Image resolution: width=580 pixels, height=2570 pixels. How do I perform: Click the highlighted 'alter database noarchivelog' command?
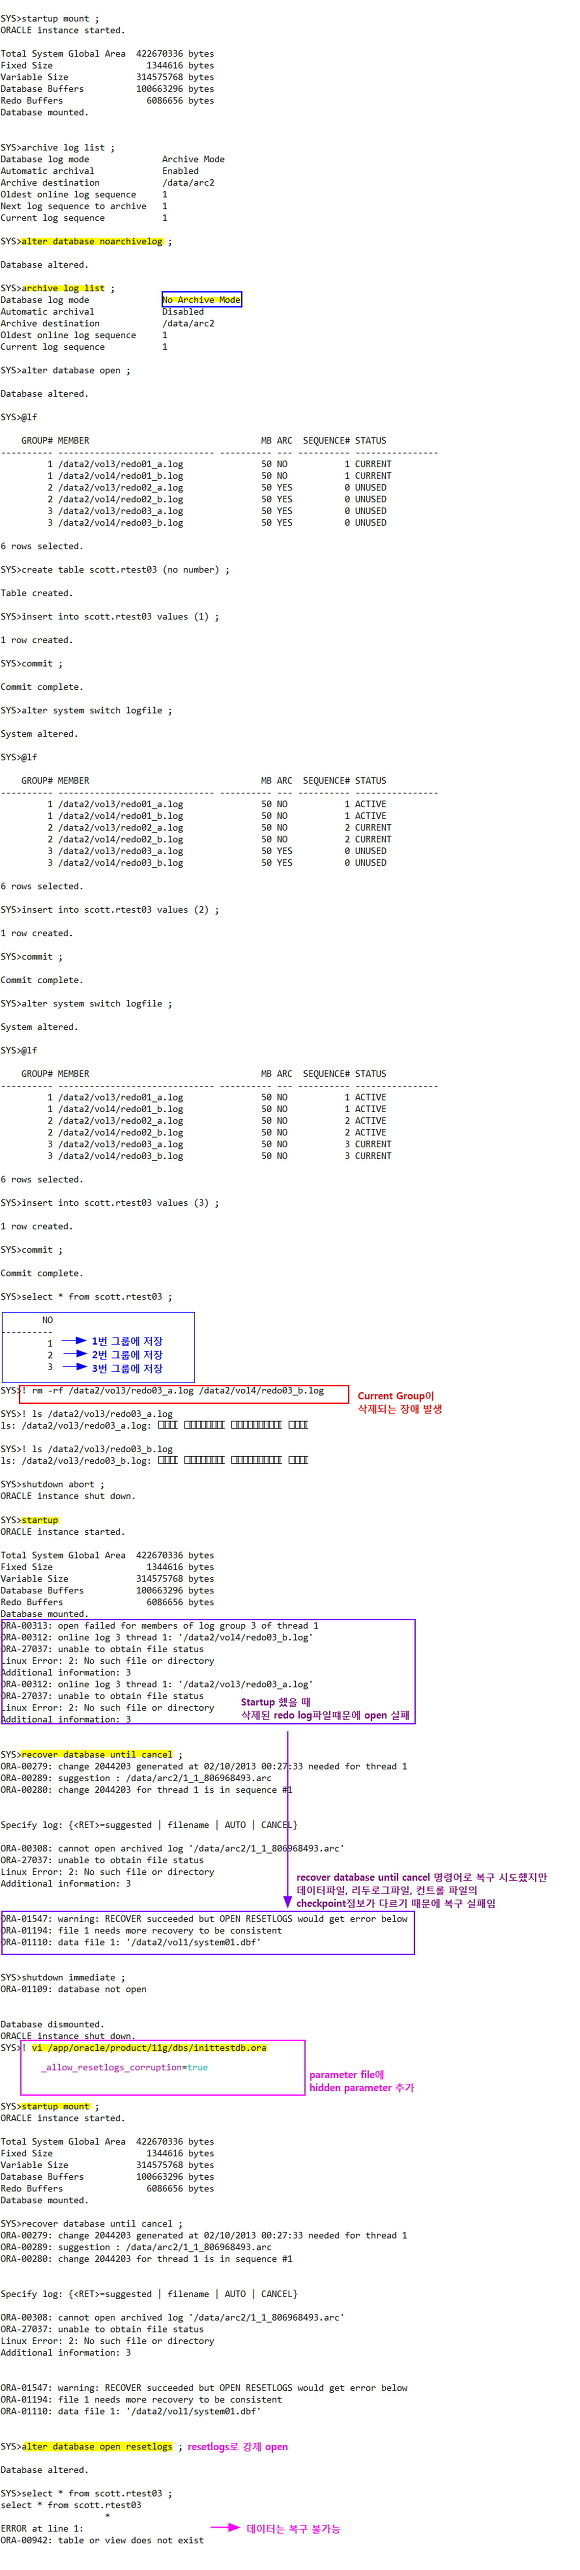pos(92,241)
